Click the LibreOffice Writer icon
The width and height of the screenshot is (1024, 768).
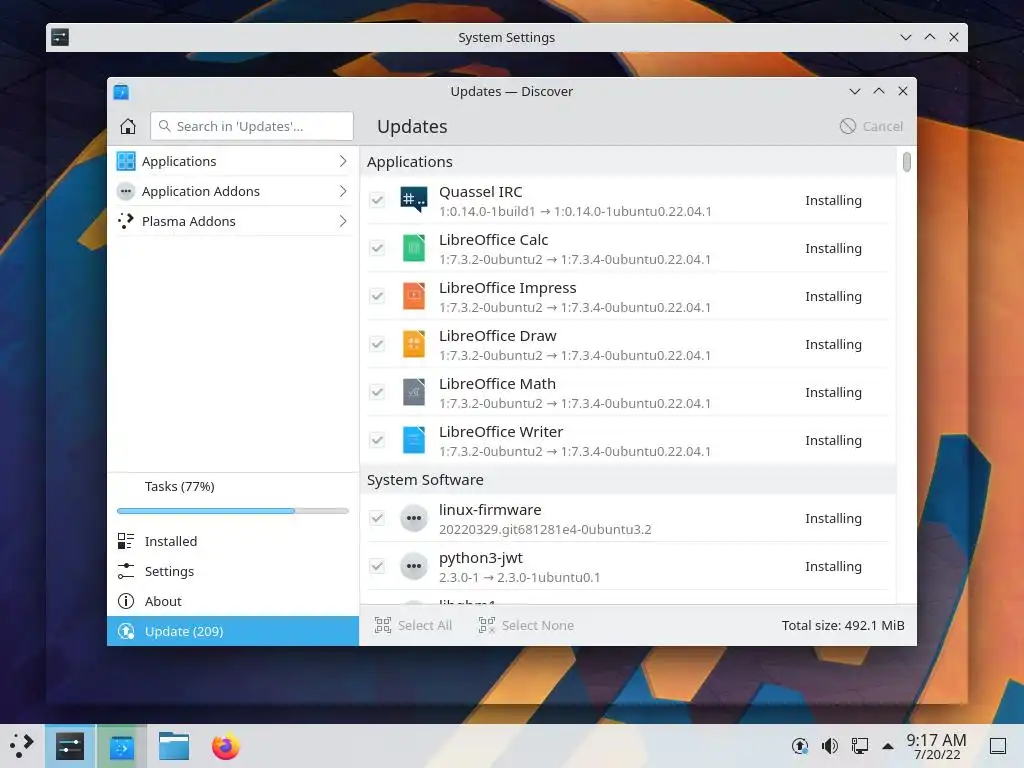coord(413,440)
